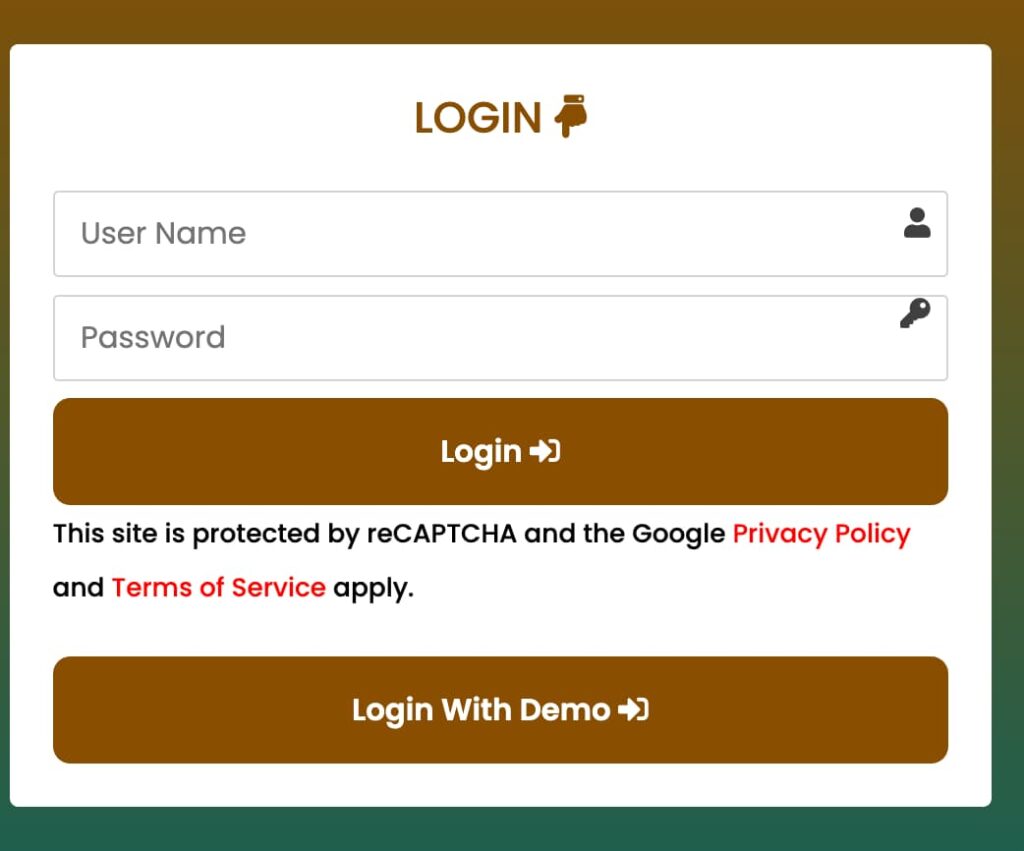
Task: Click the pointing hand icon beside LOGIN
Action: point(571,116)
